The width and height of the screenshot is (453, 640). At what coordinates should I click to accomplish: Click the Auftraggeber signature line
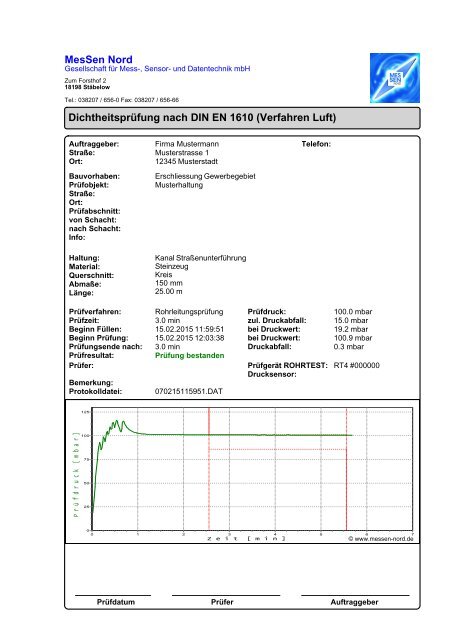coord(355,596)
